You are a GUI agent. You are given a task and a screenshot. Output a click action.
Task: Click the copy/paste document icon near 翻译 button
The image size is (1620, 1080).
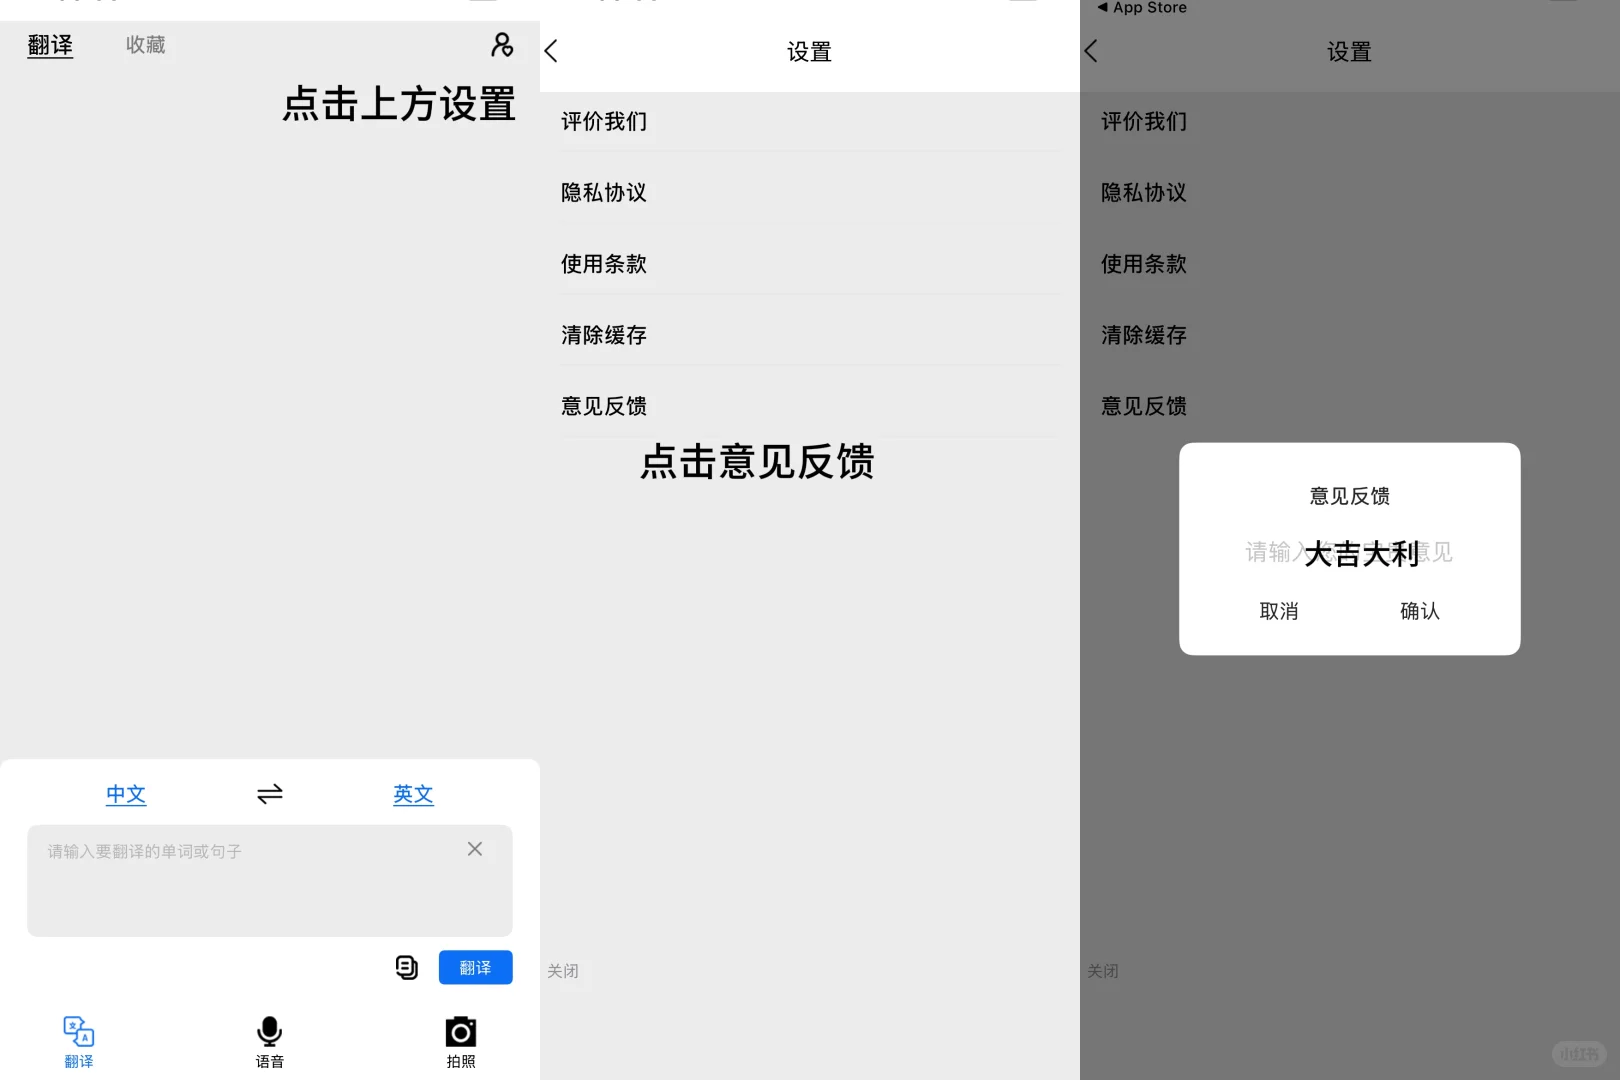coord(406,967)
